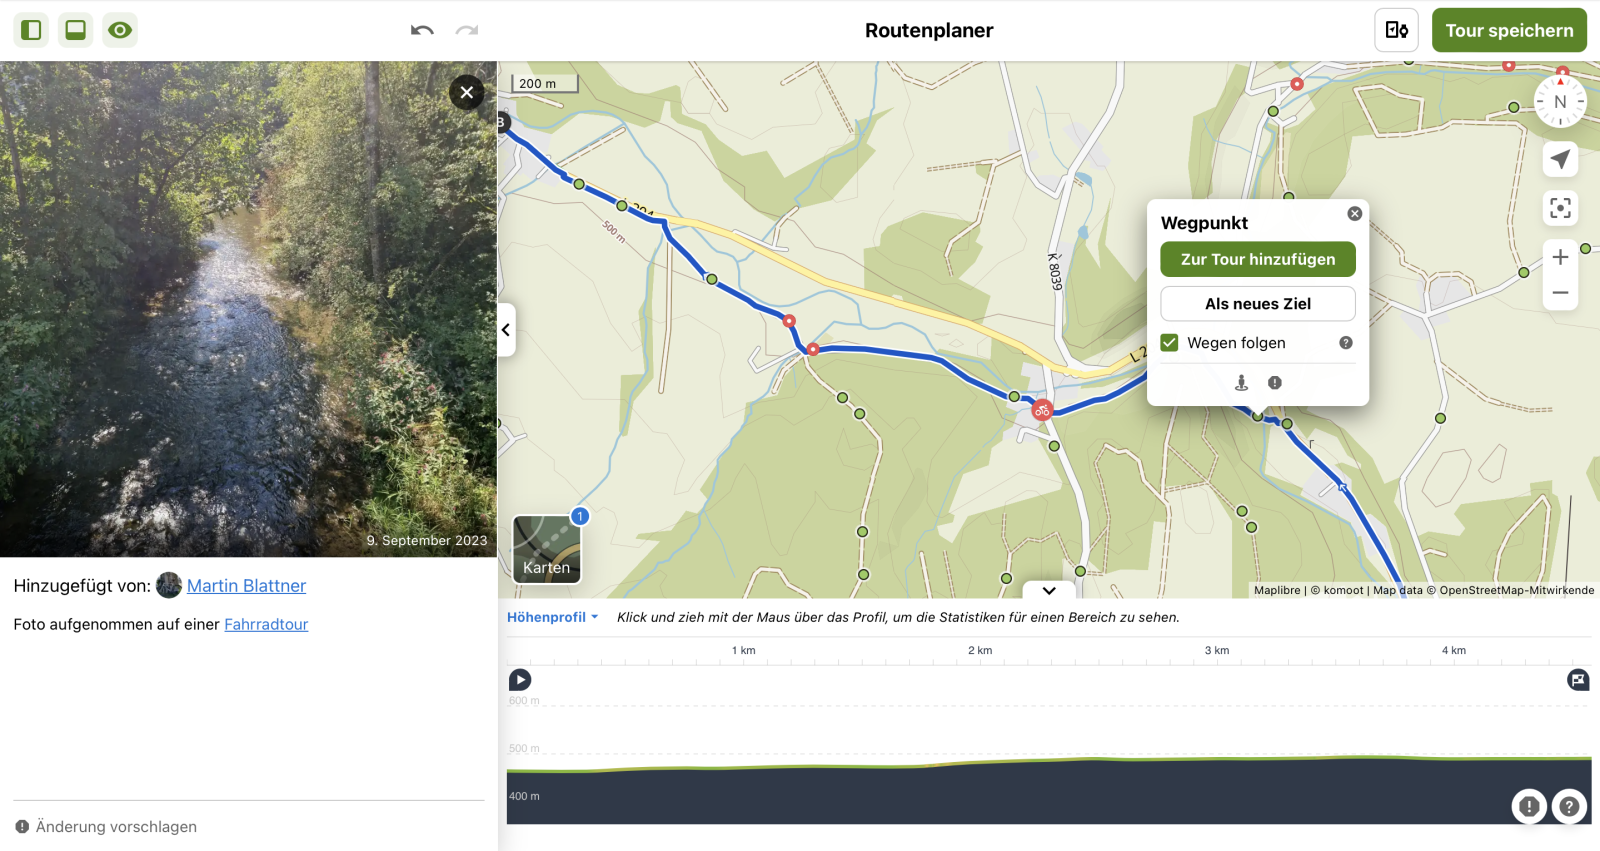Center map on my location arrow
The image size is (1600, 851).
coord(1560,159)
